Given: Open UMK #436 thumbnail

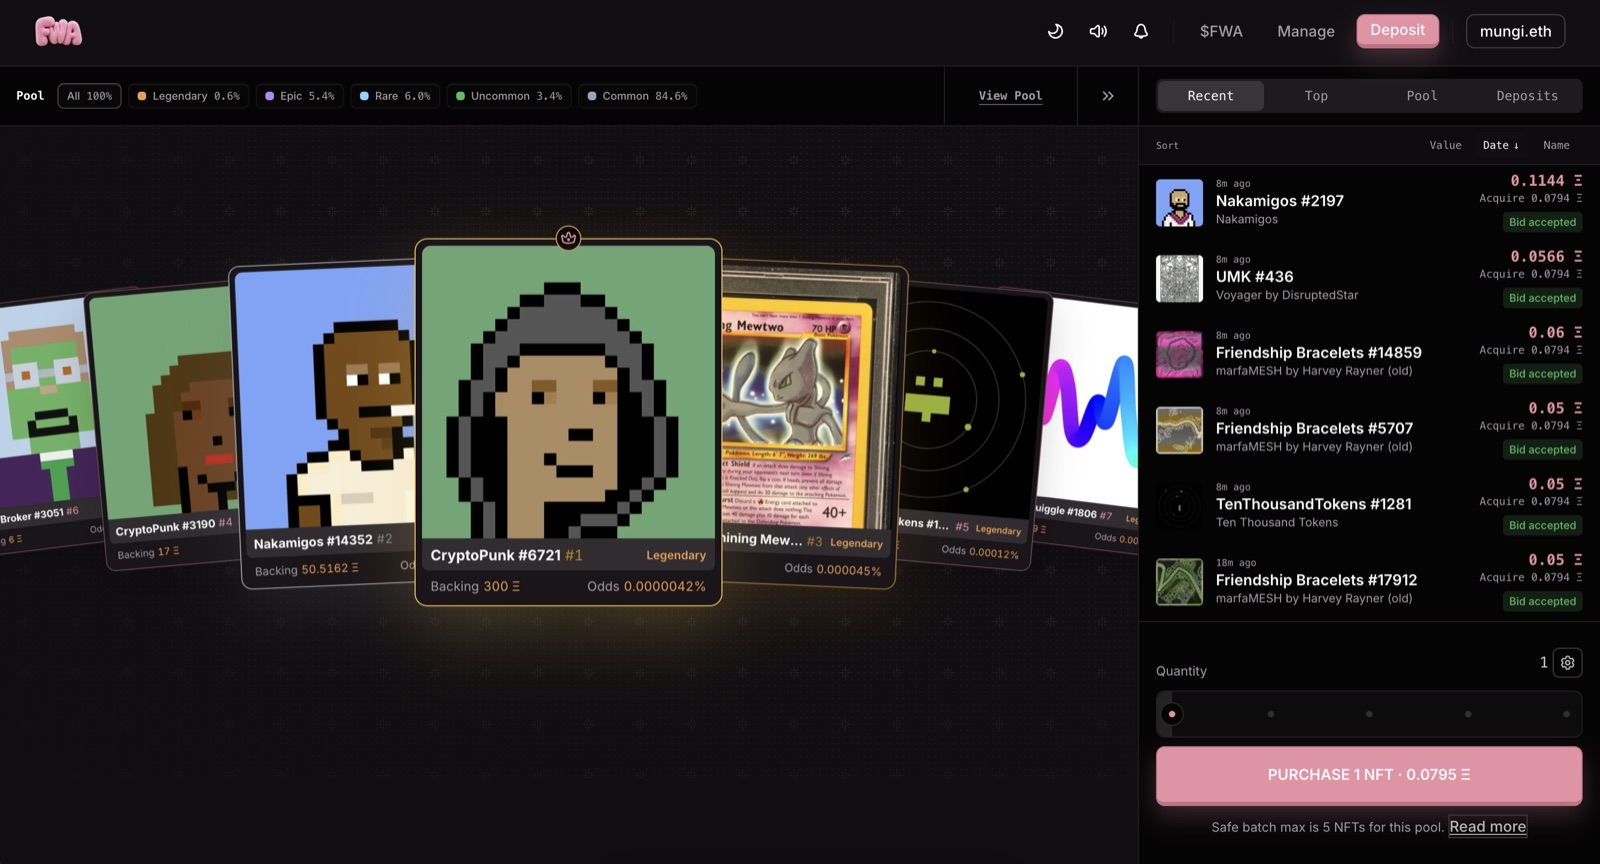Looking at the screenshot, I should click(x=1180, y=279).
